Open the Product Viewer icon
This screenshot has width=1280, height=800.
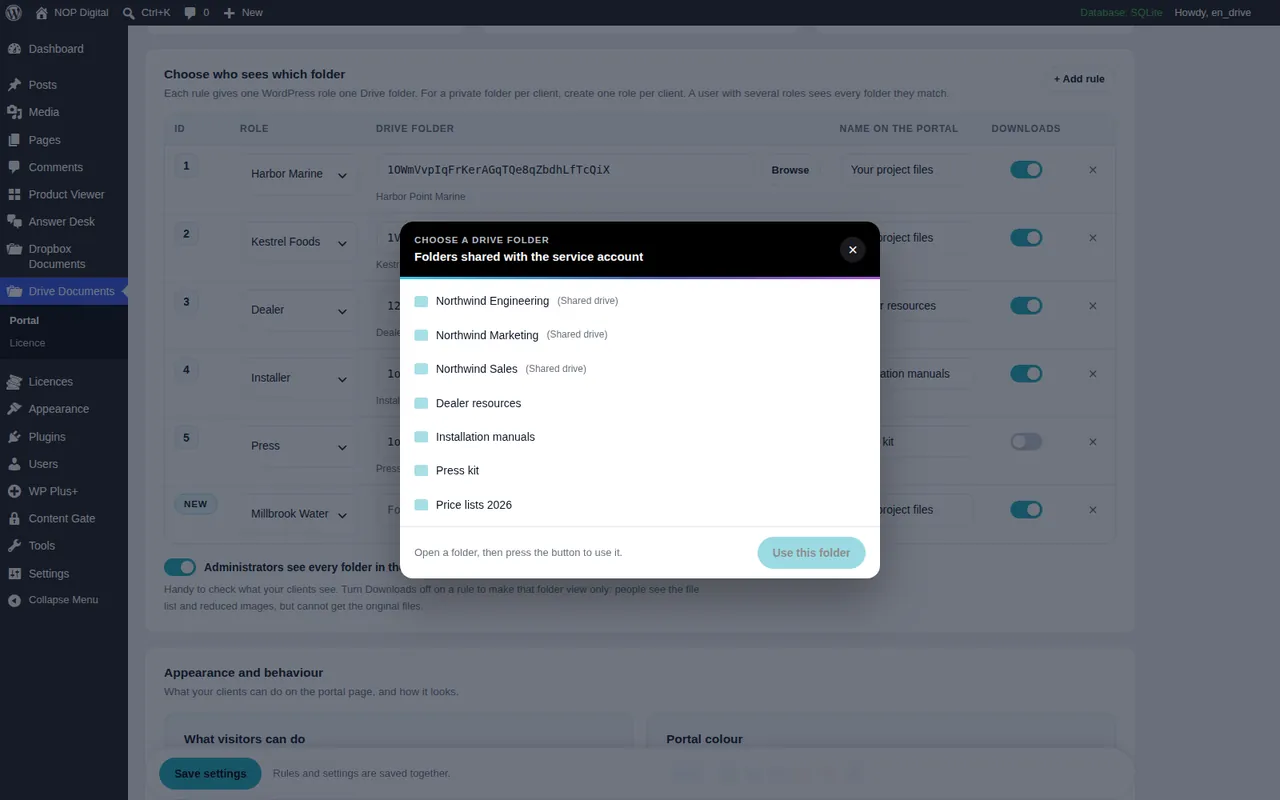(x=14, y=194)
